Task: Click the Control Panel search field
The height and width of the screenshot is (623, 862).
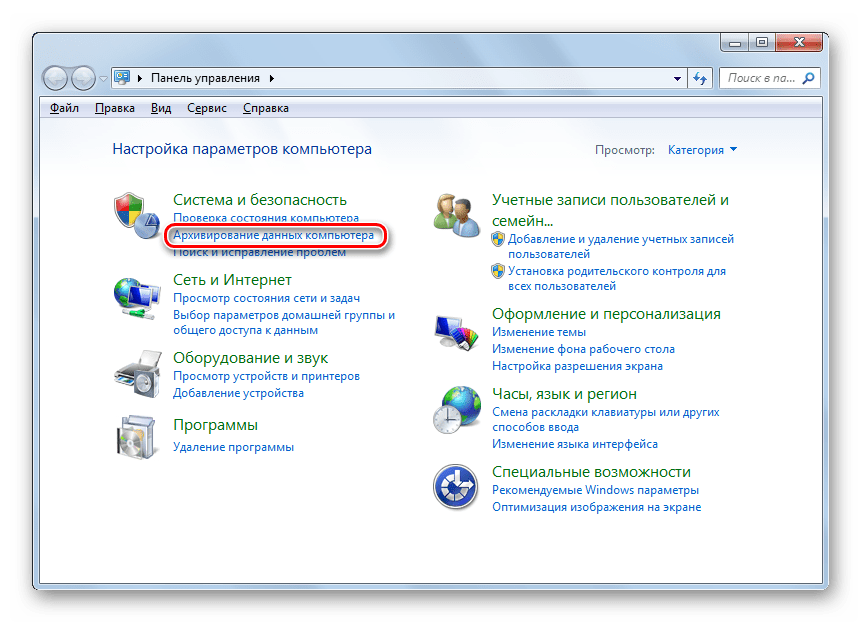Action: [x=758, y=78]
